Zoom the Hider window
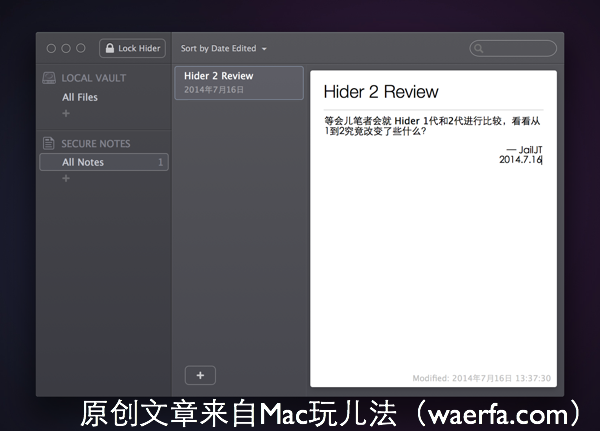This screenshot has height=431, width=600. (x=81, y=48)
